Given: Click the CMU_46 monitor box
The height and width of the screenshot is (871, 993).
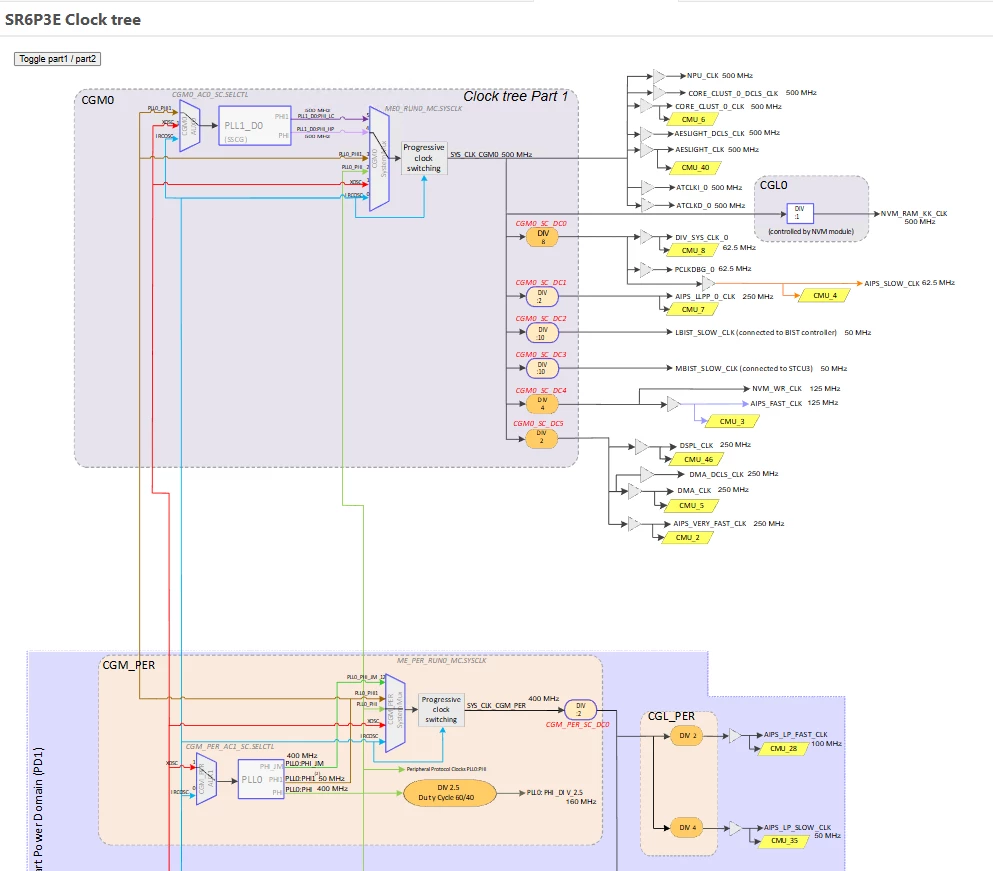Looking at the screenshot, I should click(699, 459).
